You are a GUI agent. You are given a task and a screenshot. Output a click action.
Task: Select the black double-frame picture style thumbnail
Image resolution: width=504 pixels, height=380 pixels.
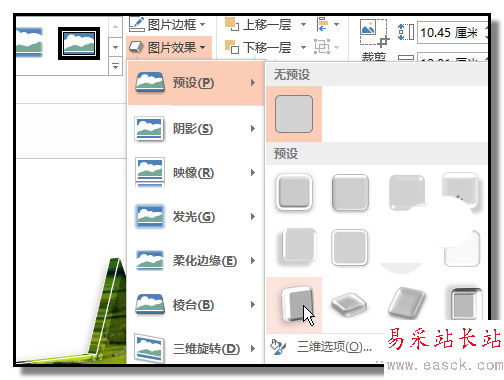(79, 44)
